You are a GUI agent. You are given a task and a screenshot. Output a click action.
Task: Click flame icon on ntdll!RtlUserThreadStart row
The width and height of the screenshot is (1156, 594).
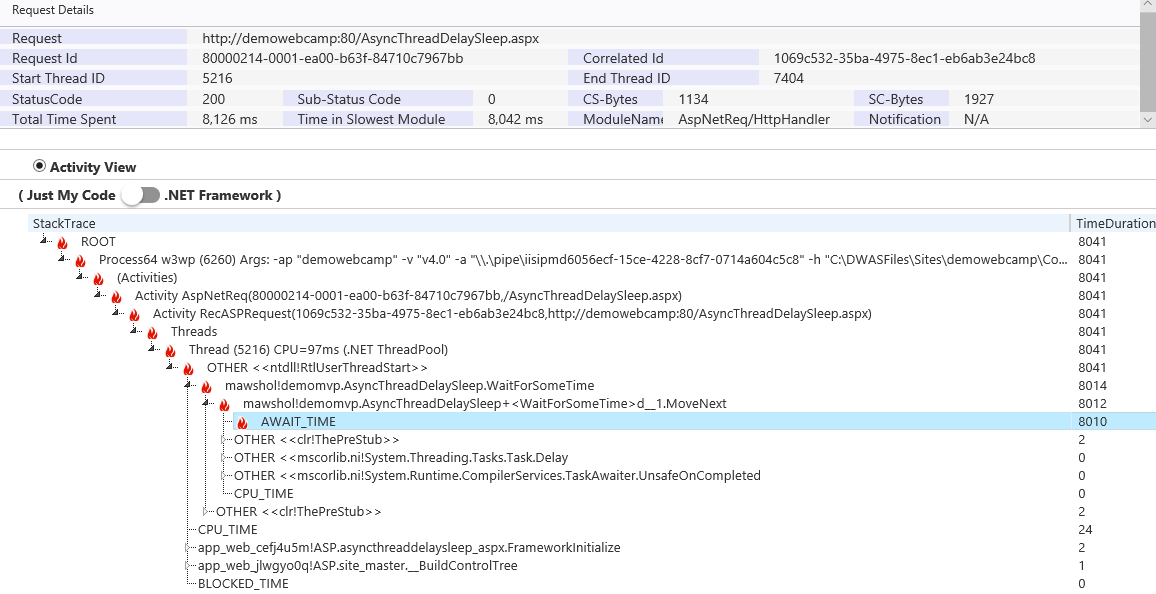pos(189,368)
